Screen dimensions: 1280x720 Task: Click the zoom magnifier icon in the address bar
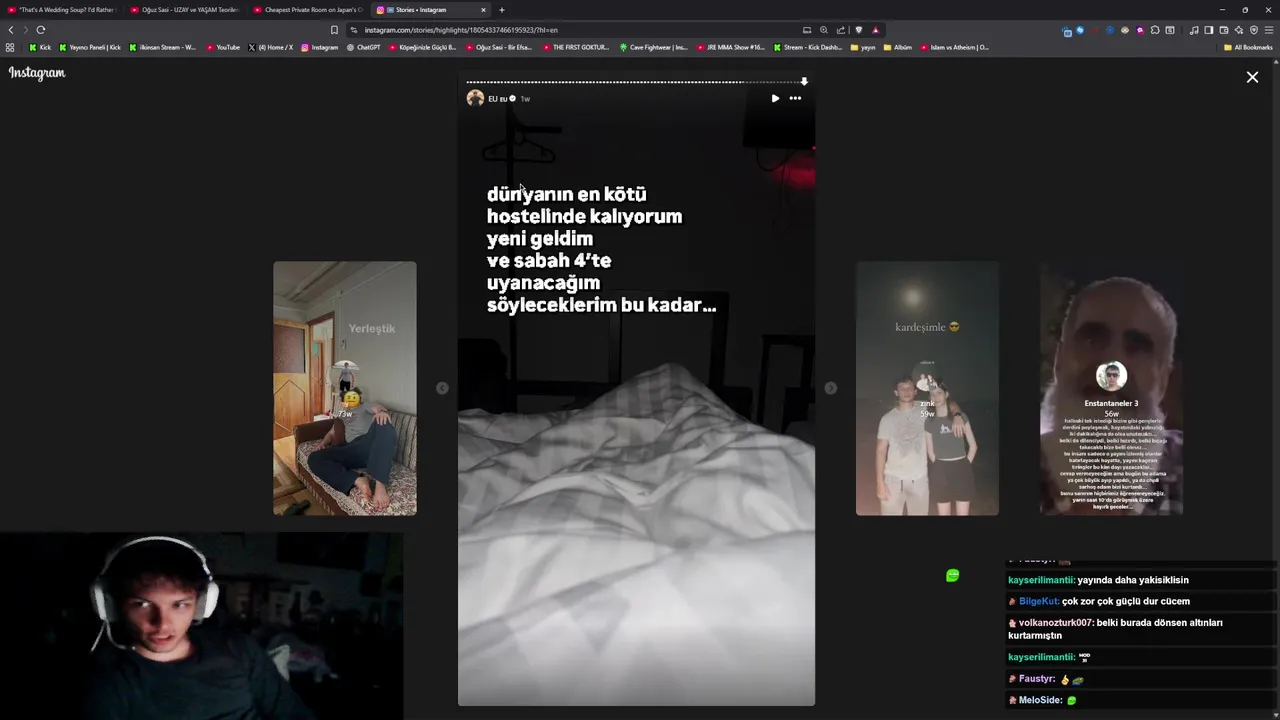click(x=824, y=30)
